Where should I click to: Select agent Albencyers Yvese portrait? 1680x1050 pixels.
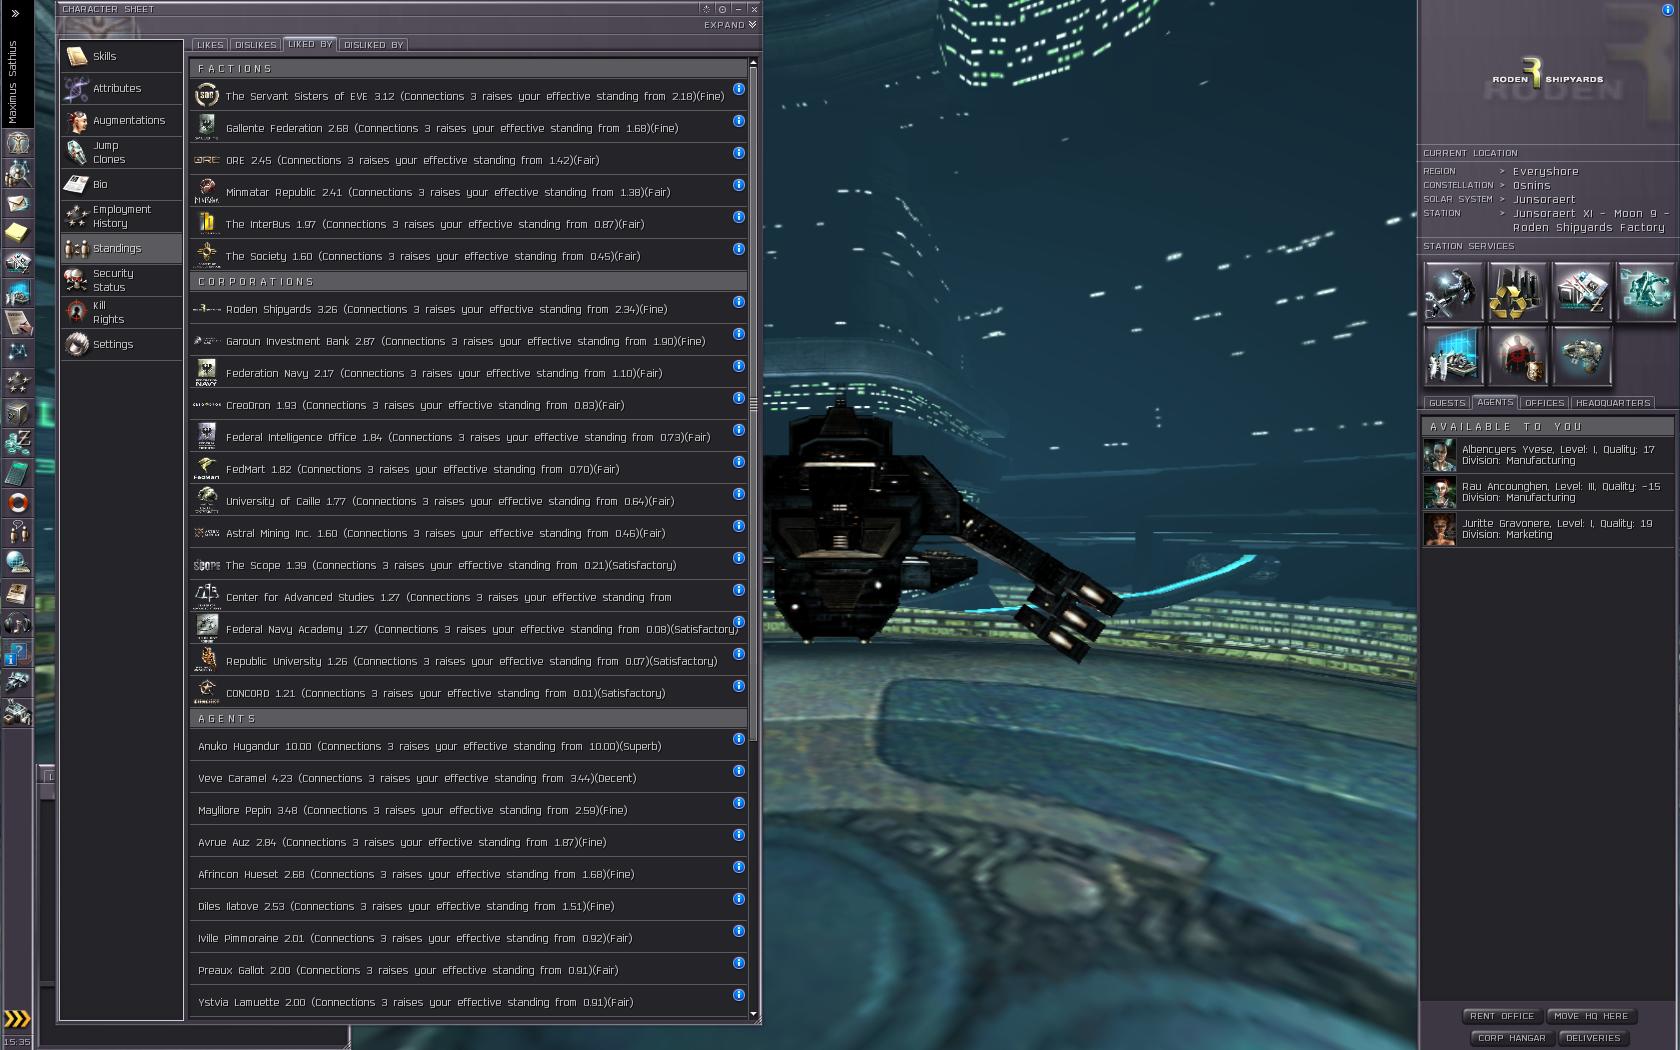click(1440, 455)
